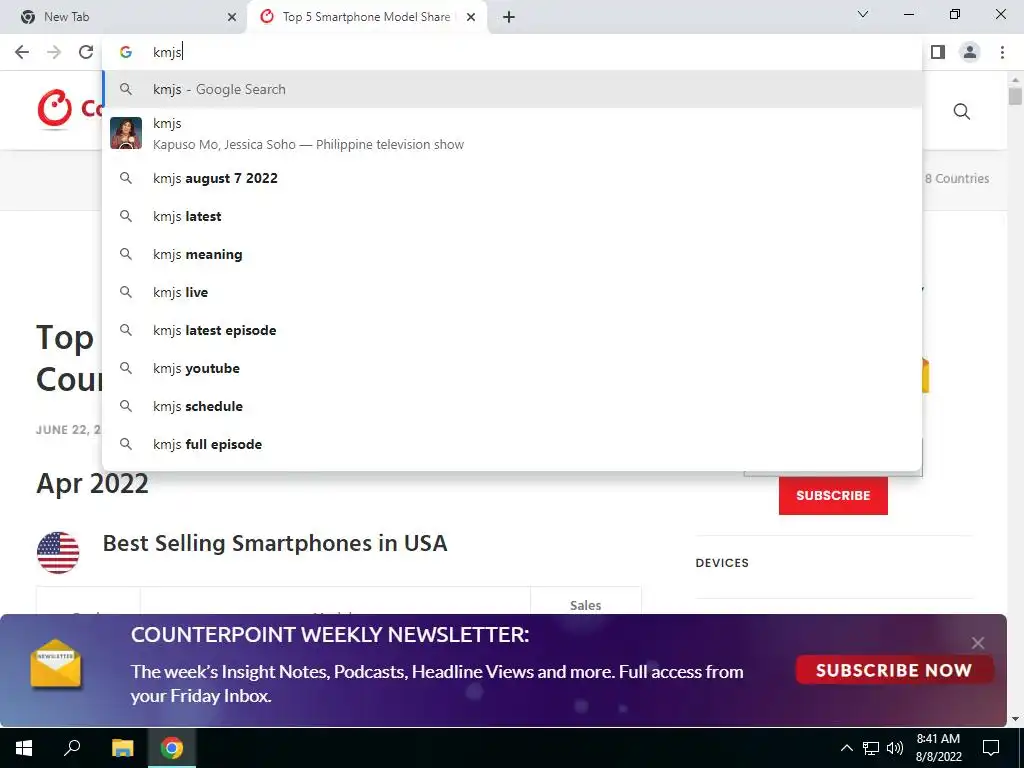The image size is (1024, 768).
Task: Choose 'kmjs august 7 2022' suggestion
Action: pyautogui.click(x=513, y=178)
